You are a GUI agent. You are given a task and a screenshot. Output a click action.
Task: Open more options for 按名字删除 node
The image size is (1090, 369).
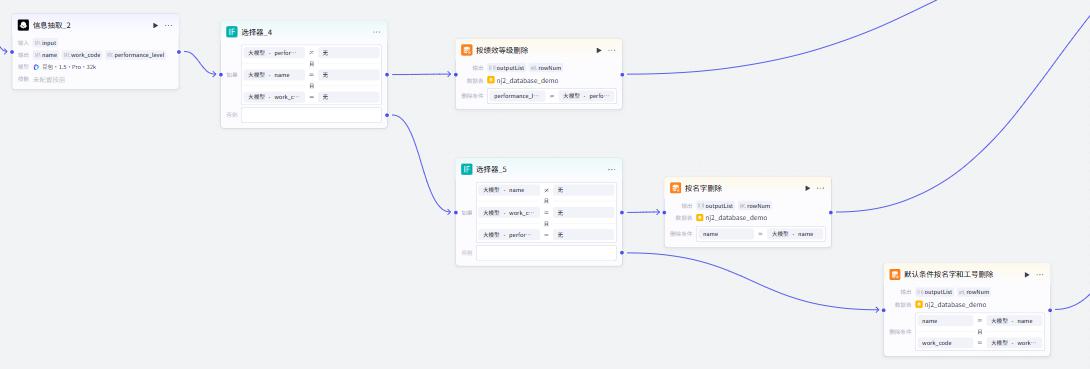(x=820, y=188)
